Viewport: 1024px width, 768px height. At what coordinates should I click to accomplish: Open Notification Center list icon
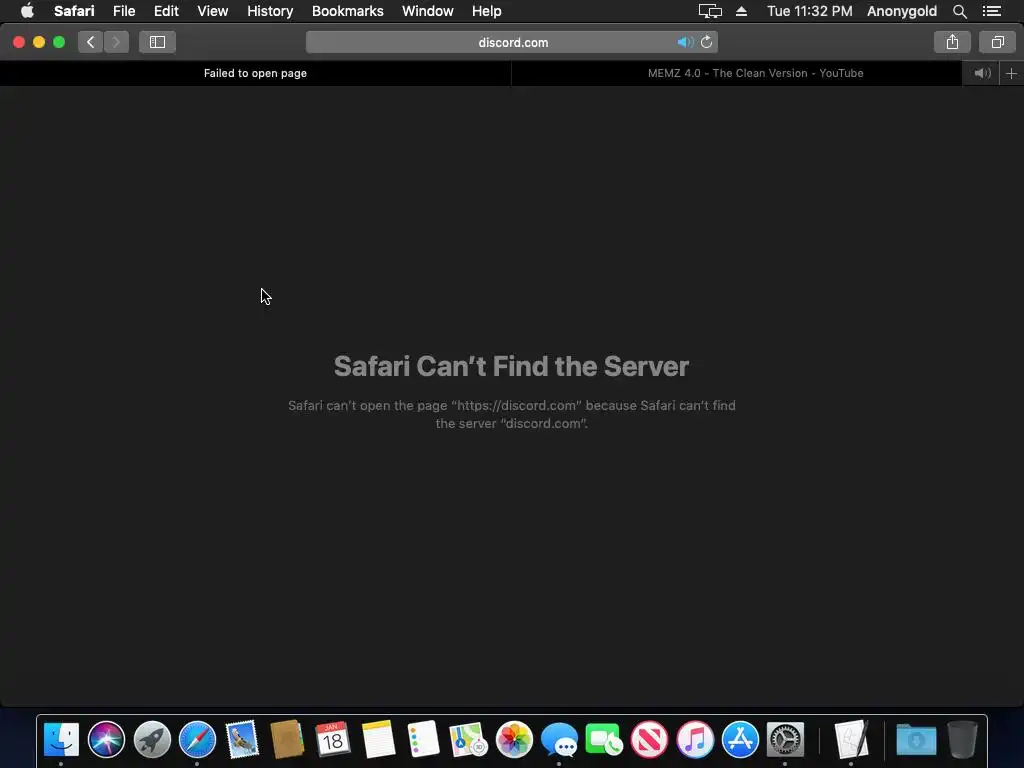pos(992,11)
